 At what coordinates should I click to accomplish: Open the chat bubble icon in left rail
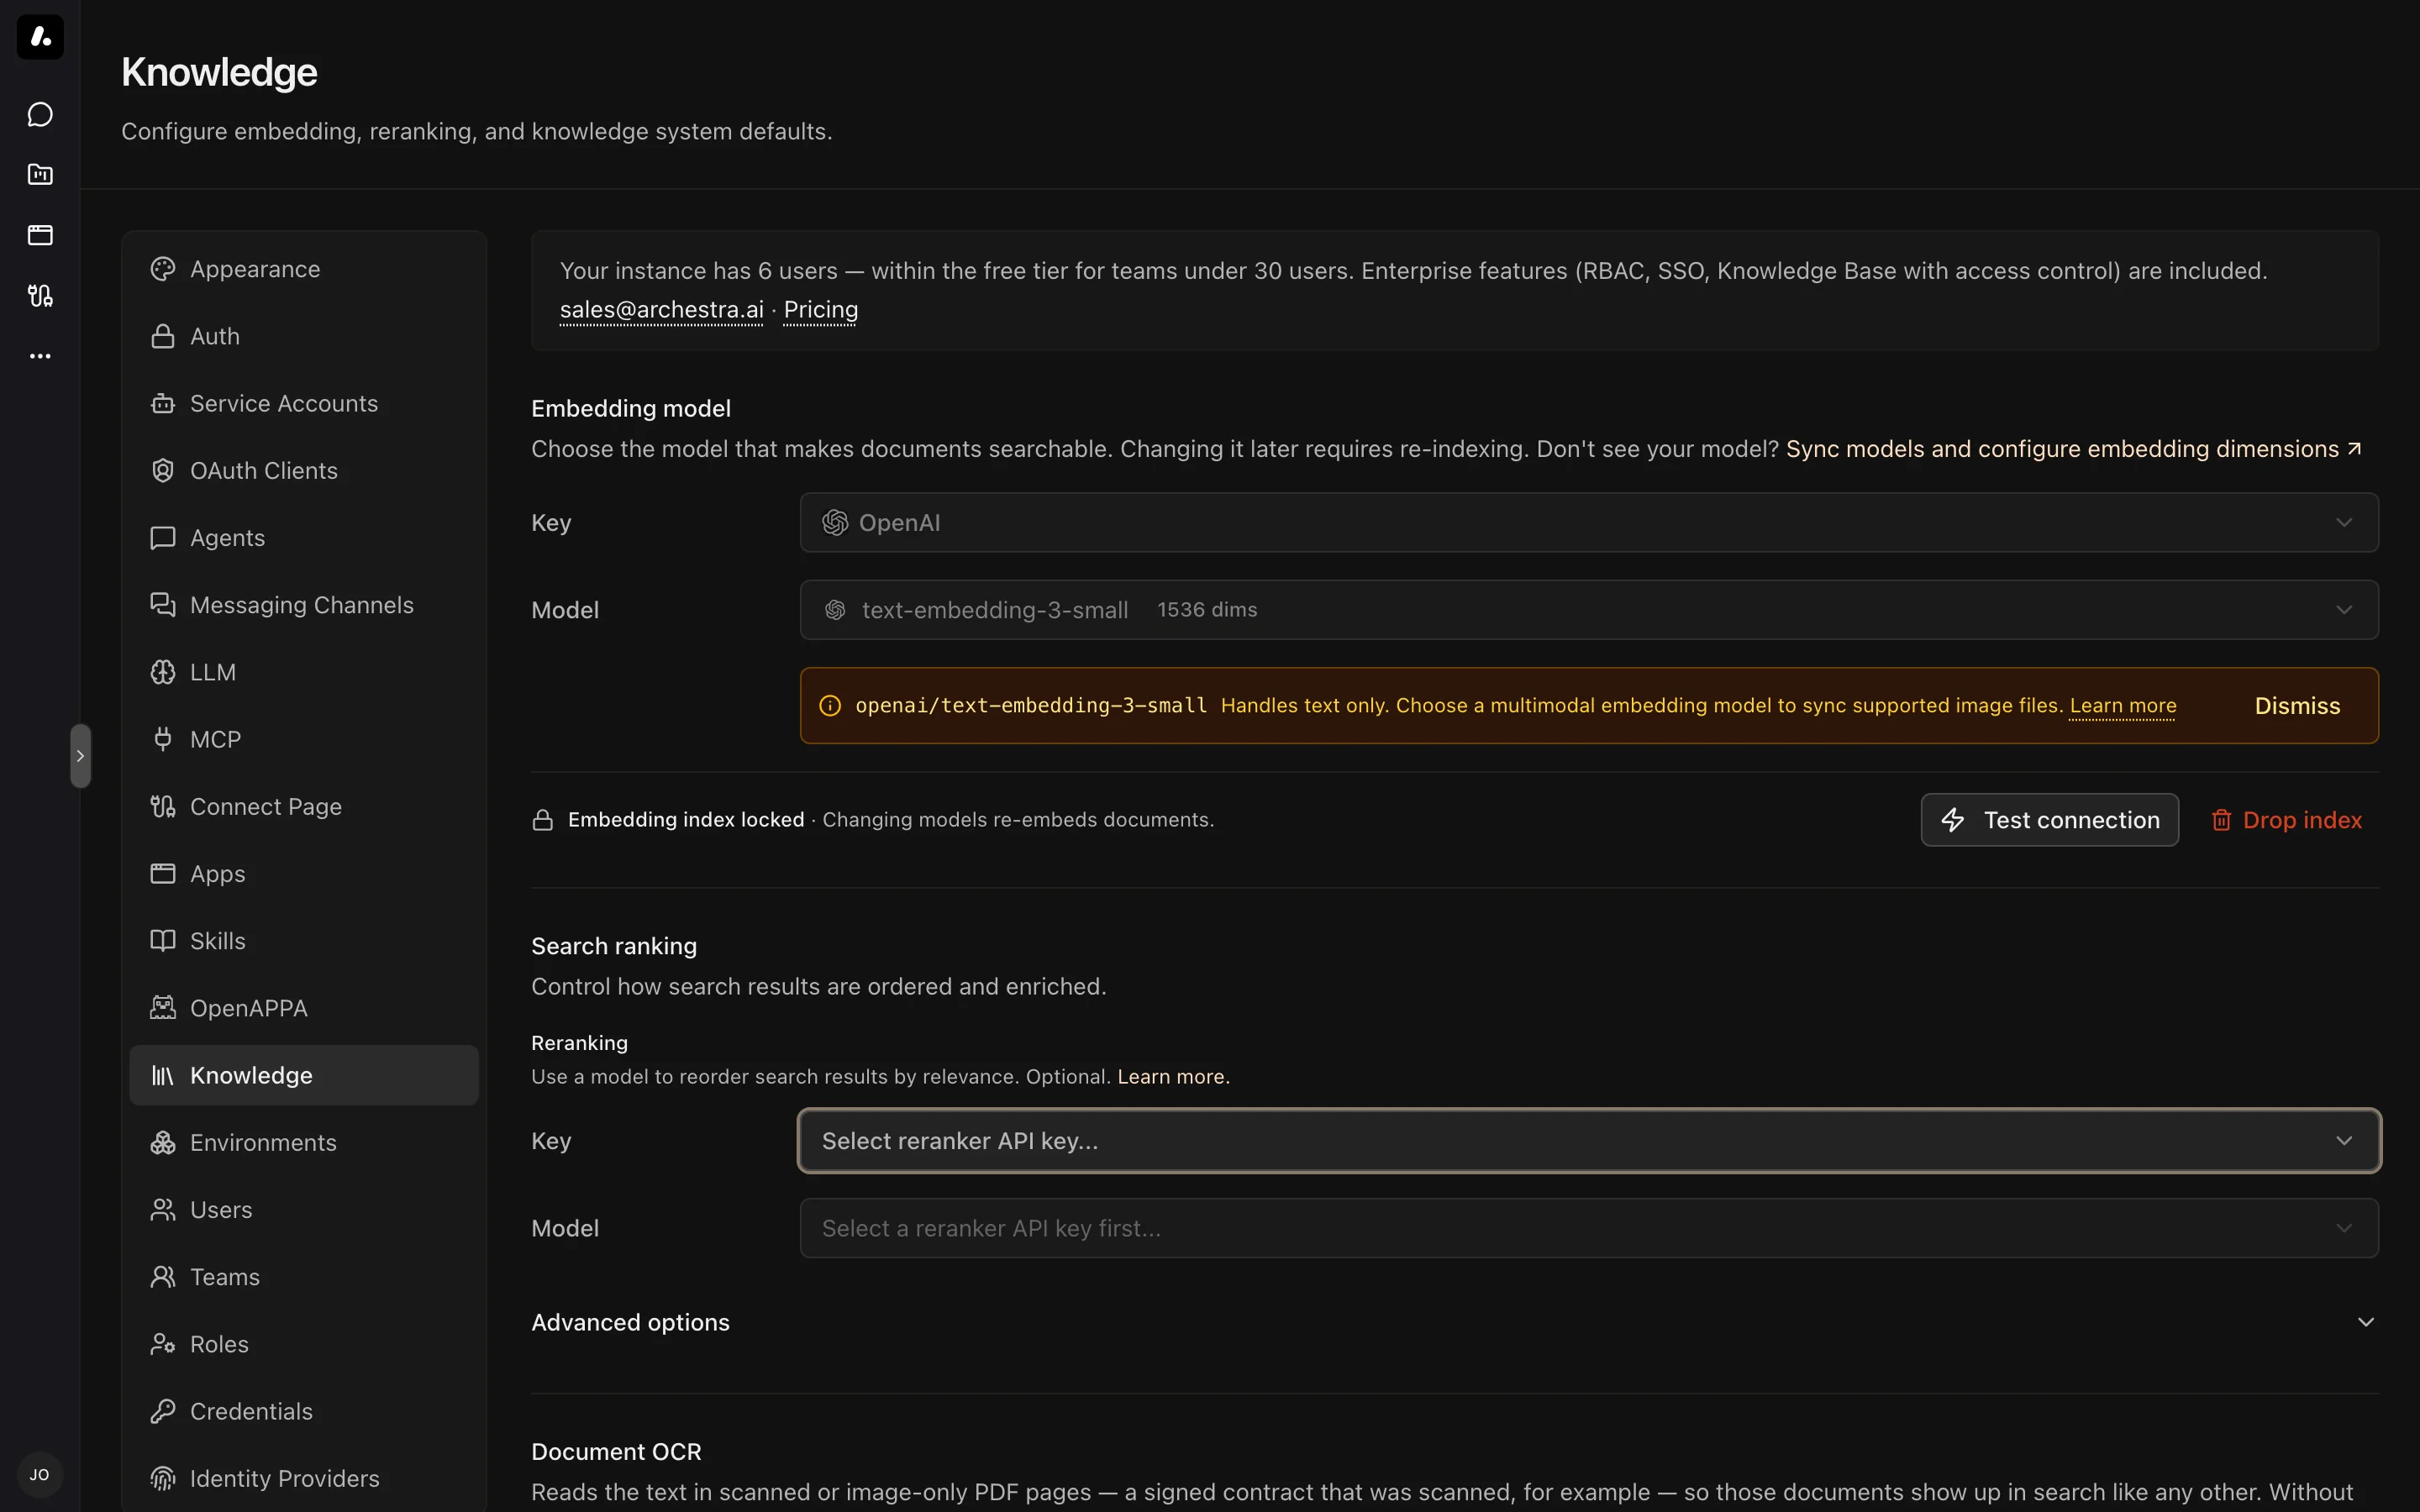(40, 115)
